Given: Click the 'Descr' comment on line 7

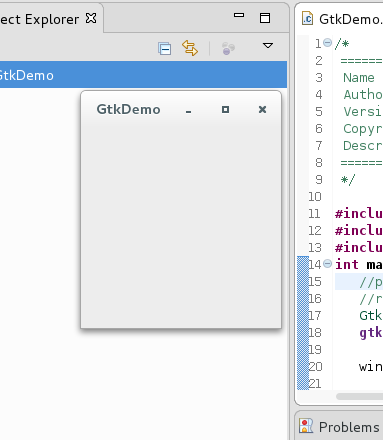Looking at the screenshot, I should tap(363, 146).
